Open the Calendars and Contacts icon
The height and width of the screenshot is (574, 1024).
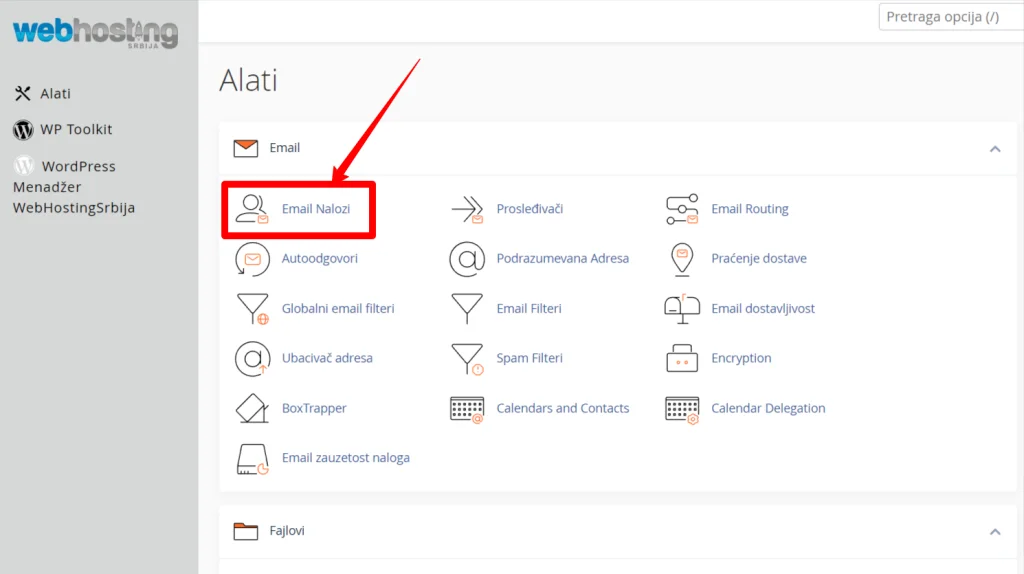click(x=467, y=409)
